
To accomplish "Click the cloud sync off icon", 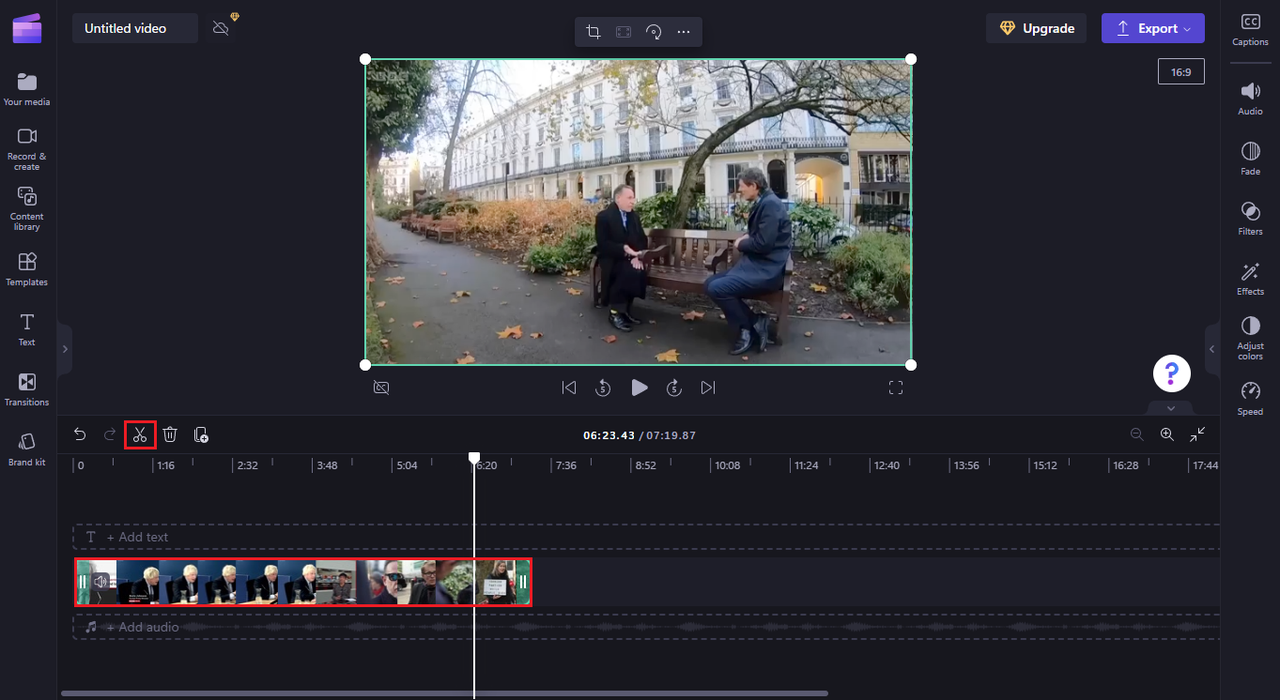I will (x=221, y=28).
